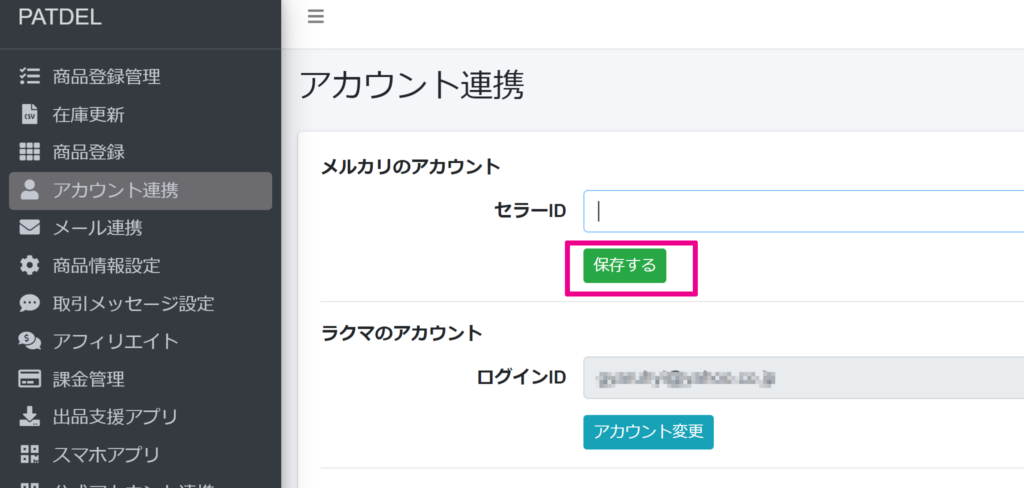Click the speech bubble icon for 取引メッセージ設定
This screenshot has width=1024, height=488.
tap(30, 304)
